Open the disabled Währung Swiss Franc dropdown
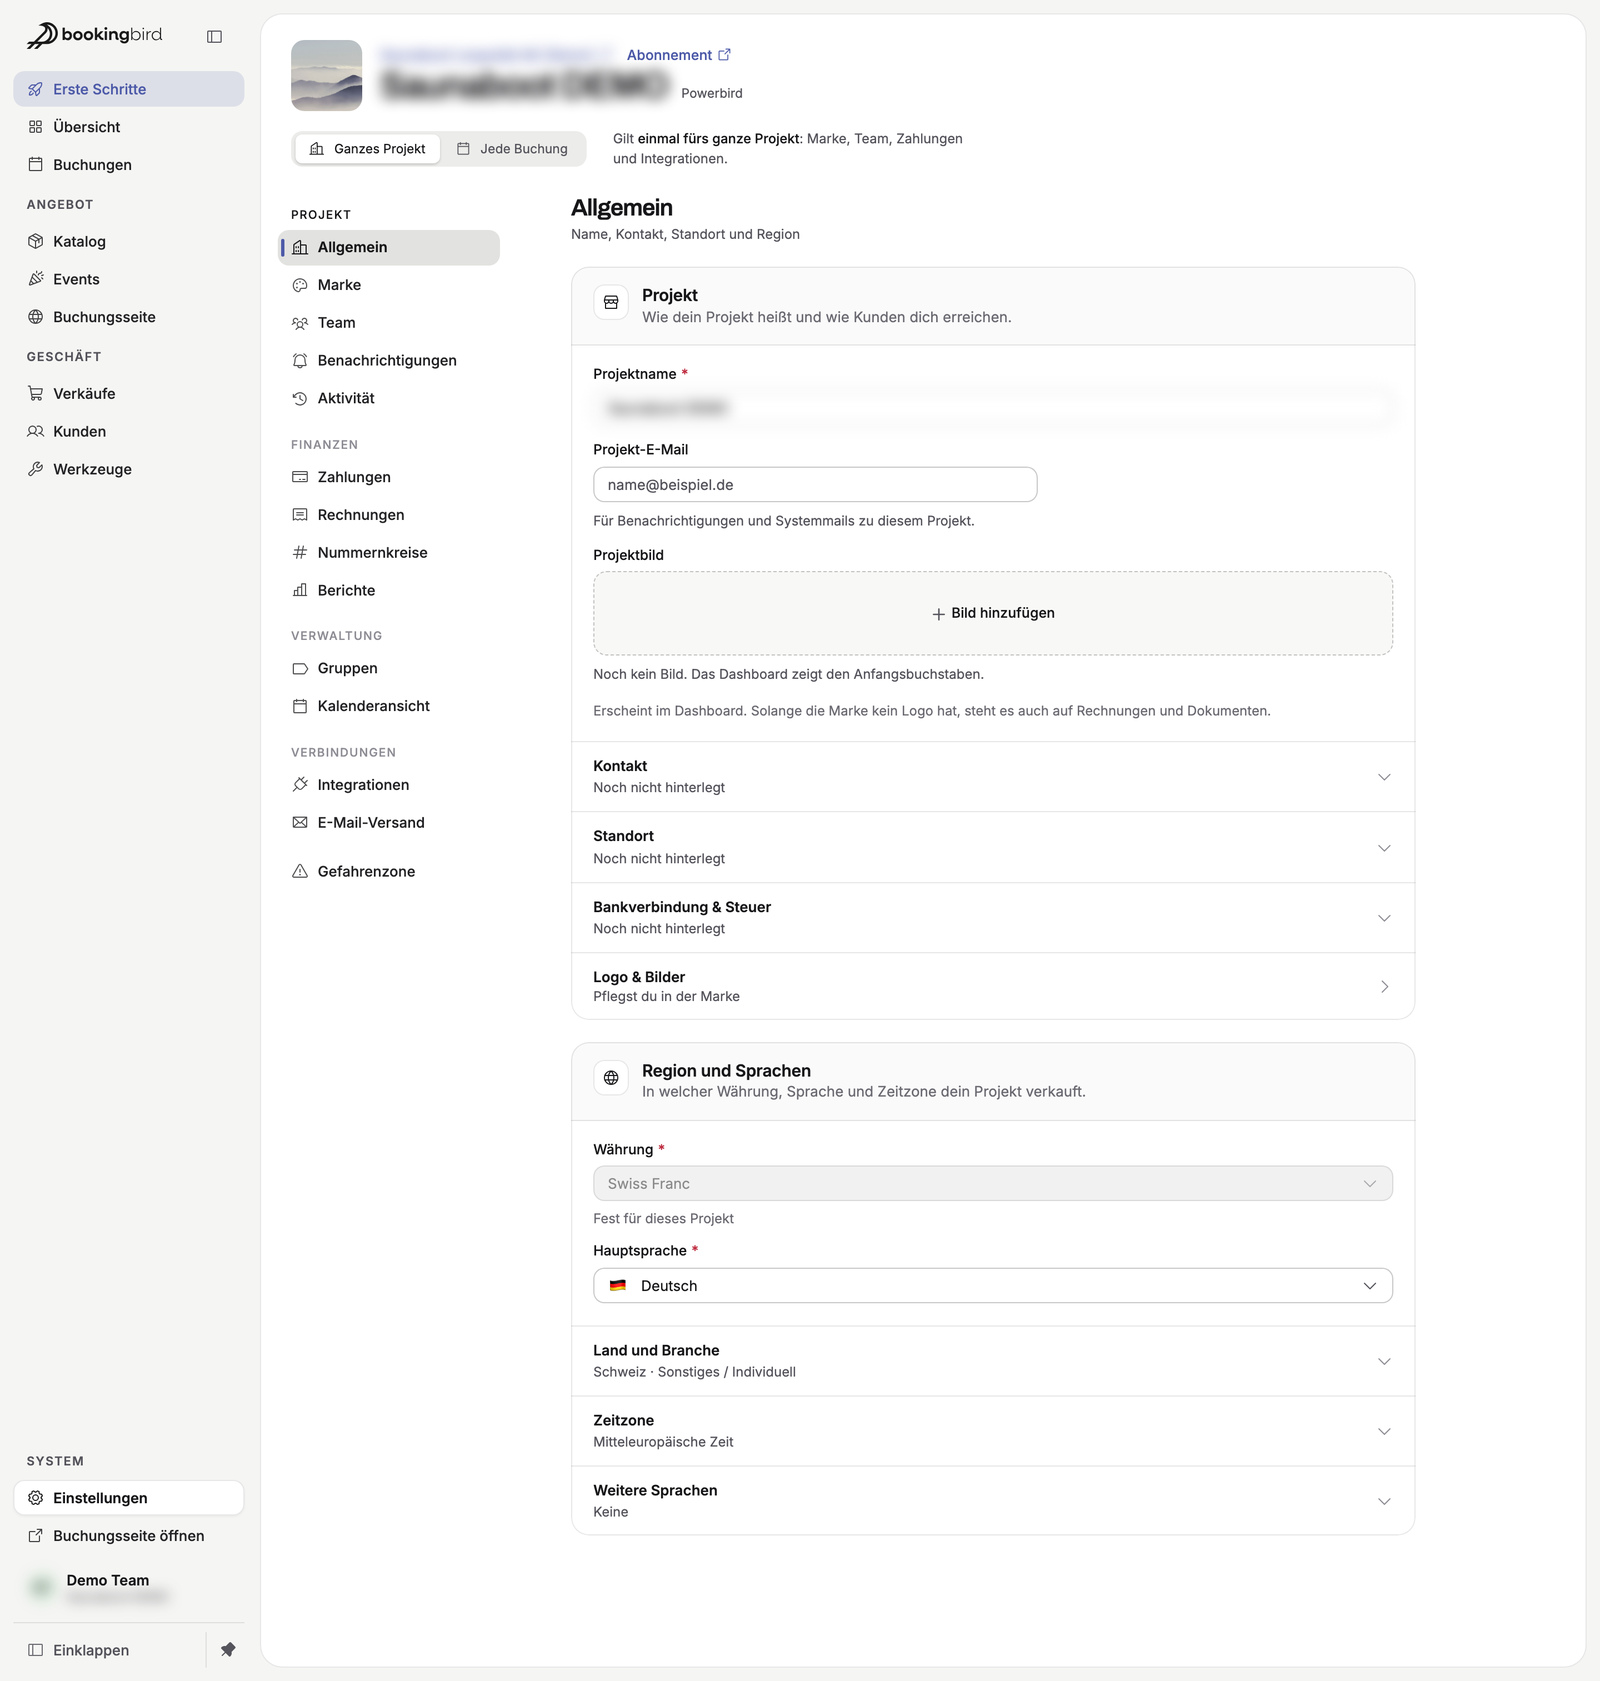This screenshot has height=1681, width=1600. 992,1183
